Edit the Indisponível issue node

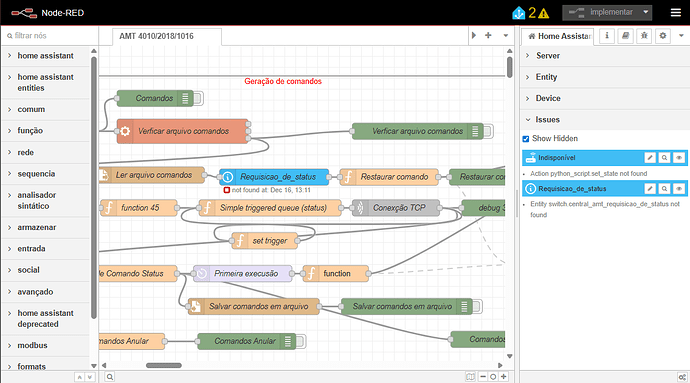coord(650,158)
